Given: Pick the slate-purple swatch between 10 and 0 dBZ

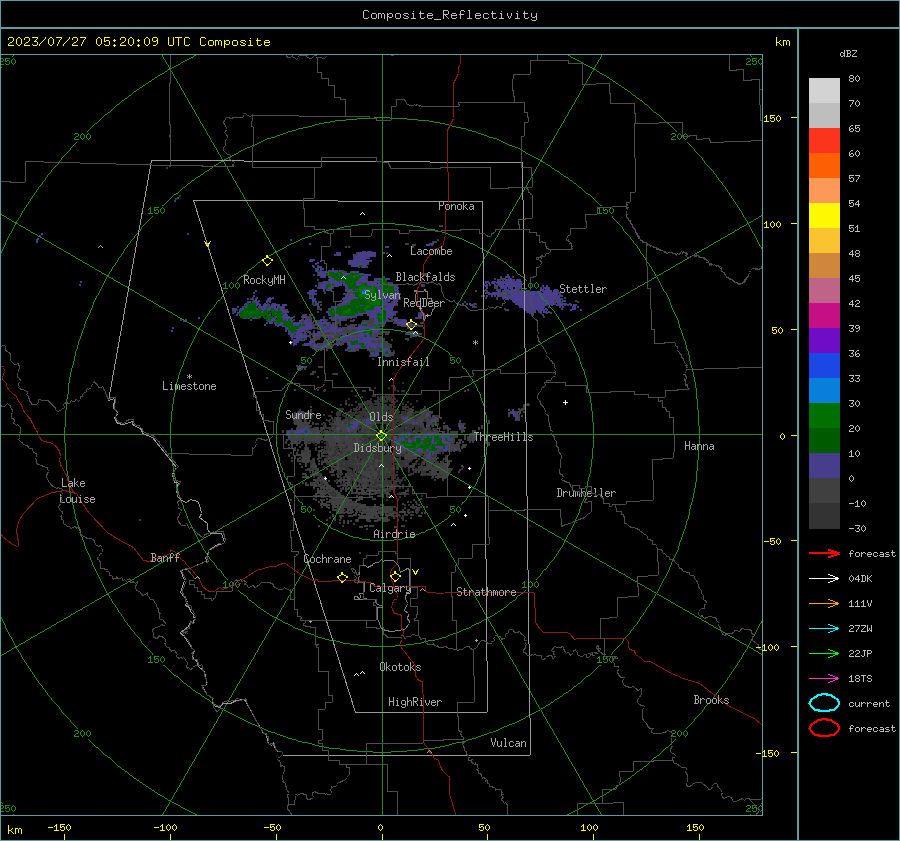Looking at the screenshot, I should [824, 466].
